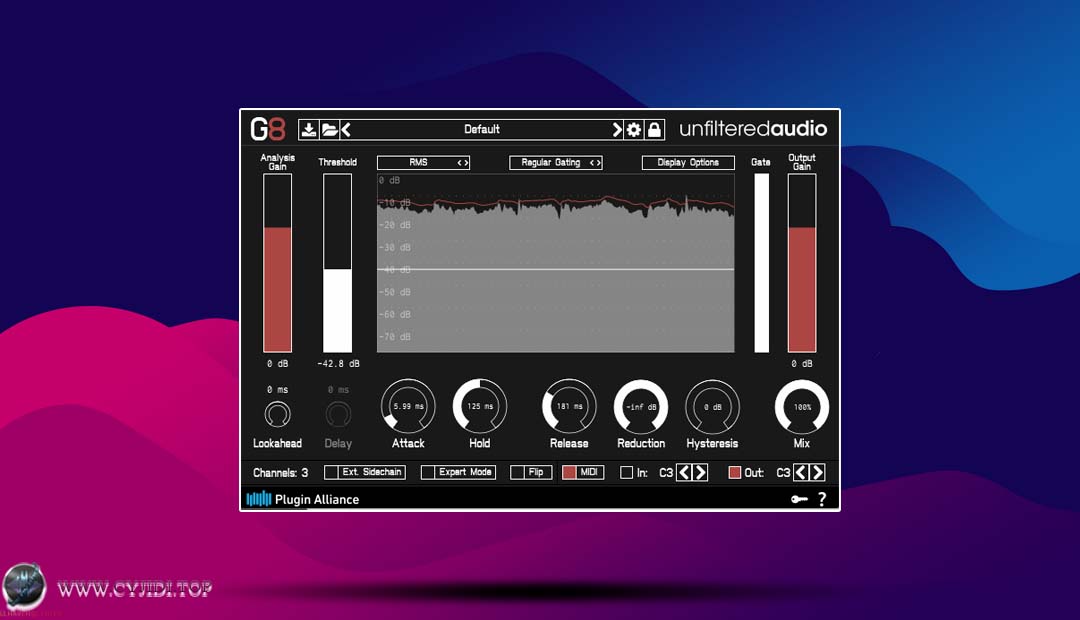Click the save preset download icon
The width and height of the screenshot is (1080, 620).
pos(309,130)
